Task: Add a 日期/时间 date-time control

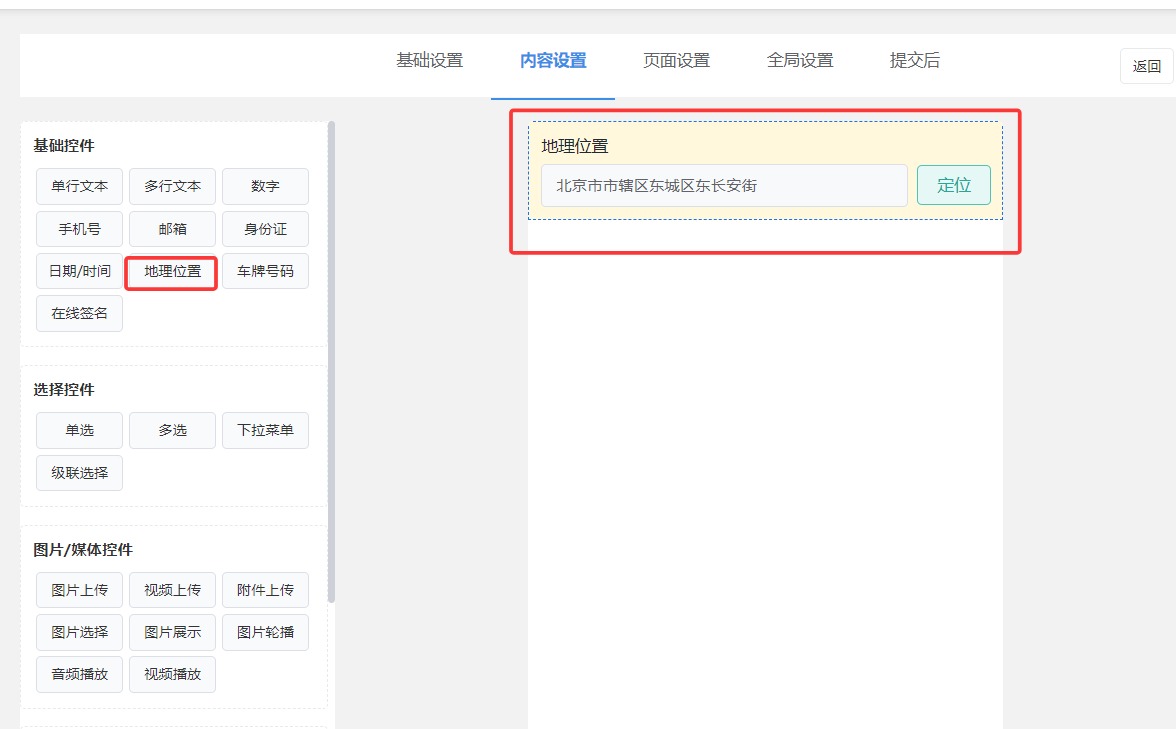Action: click(x=79, y=270)
